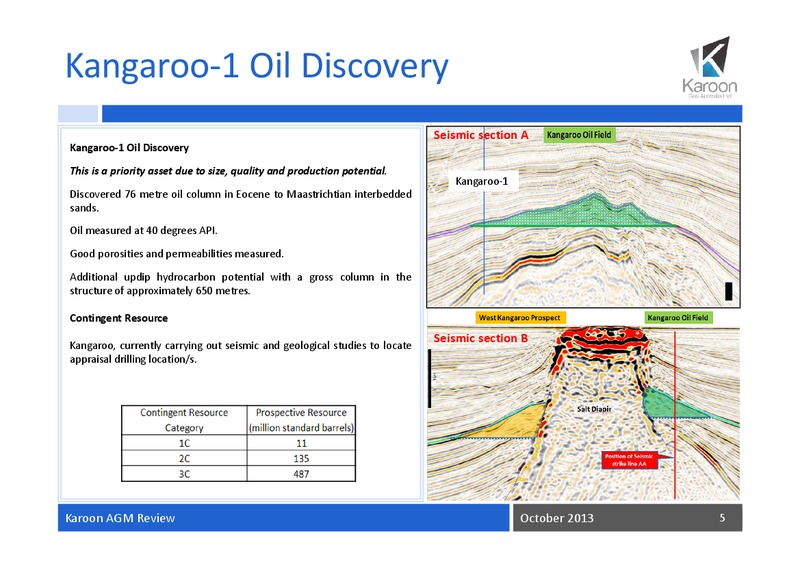Click the 'Prospective Resource' table header
Viewport: 800px width, 566px height.
(301, 420)
